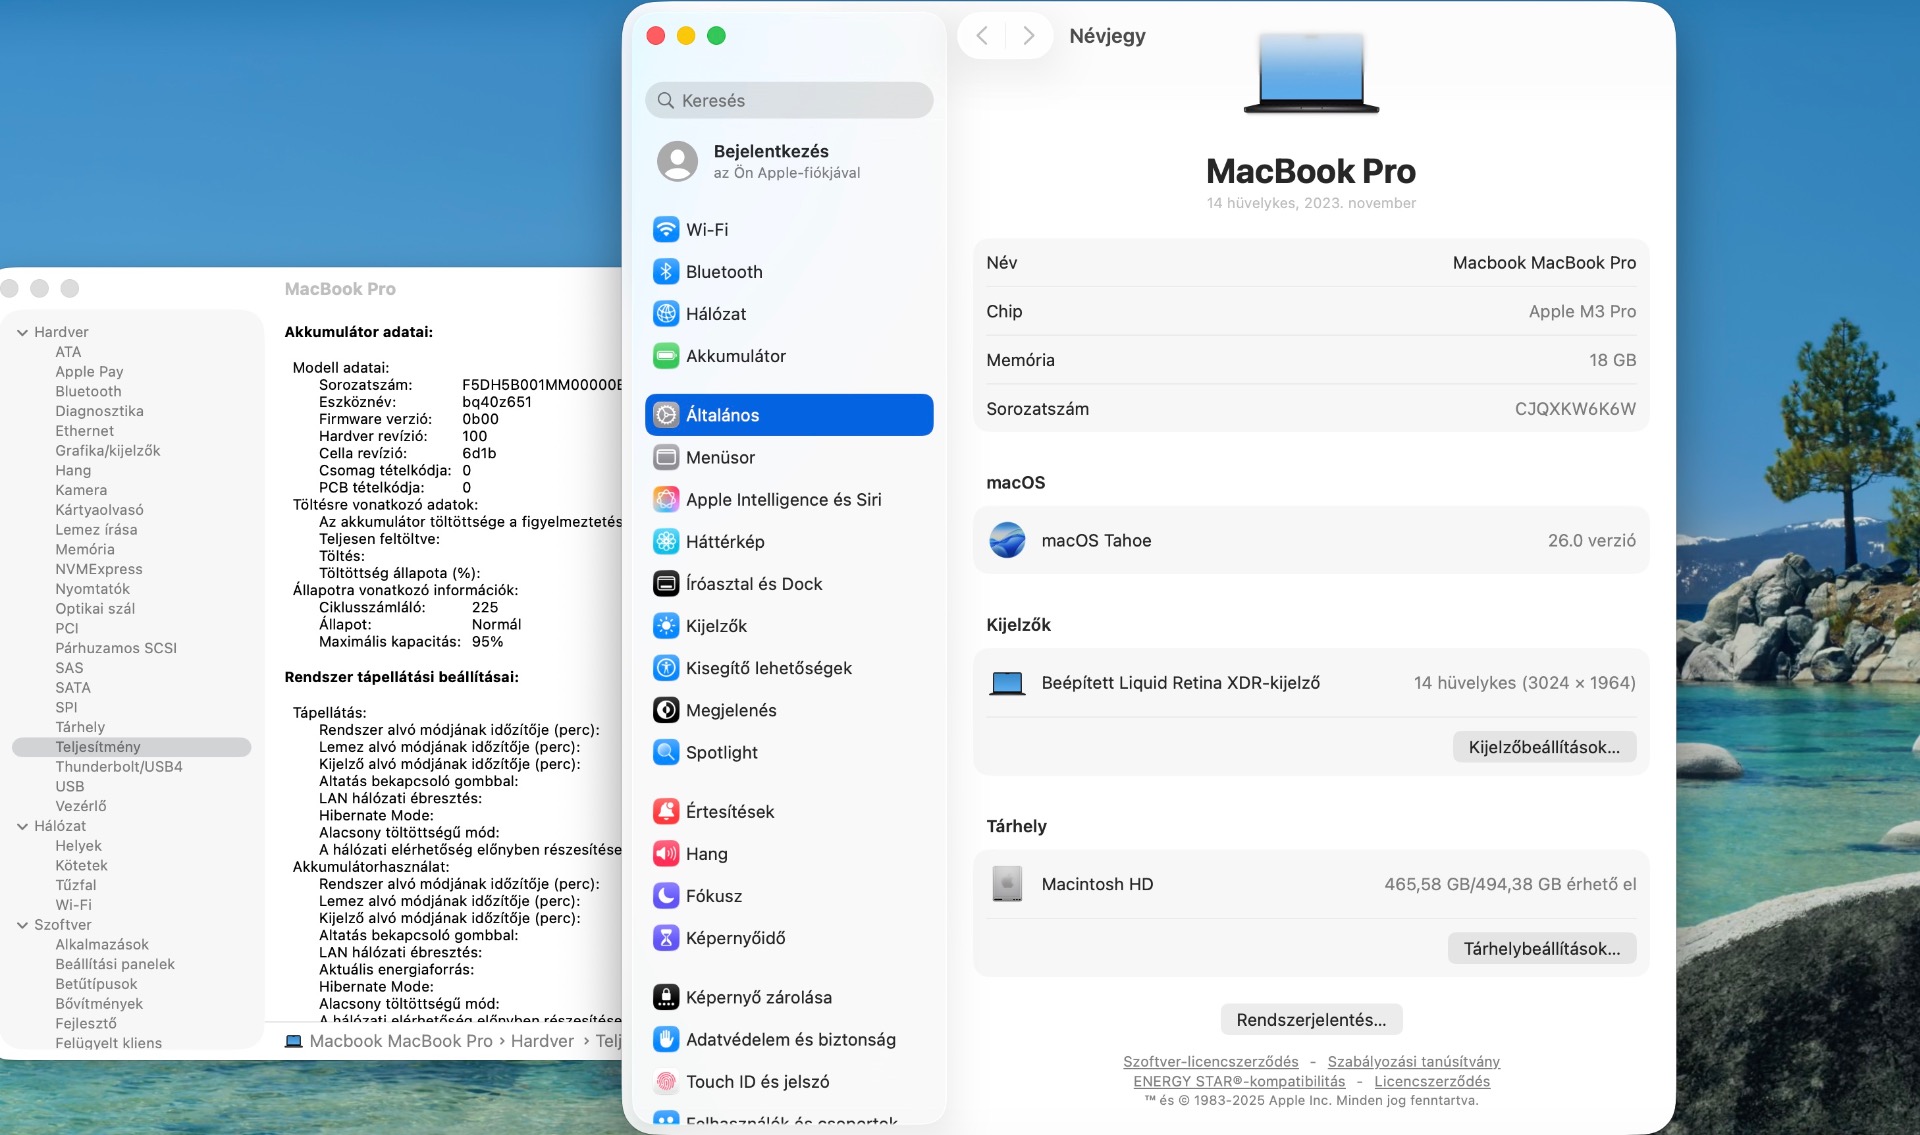The width and height of the screenshot is (1920, 1135).
Task: Collapse the Hardver tree section
Action: [22, 332]
